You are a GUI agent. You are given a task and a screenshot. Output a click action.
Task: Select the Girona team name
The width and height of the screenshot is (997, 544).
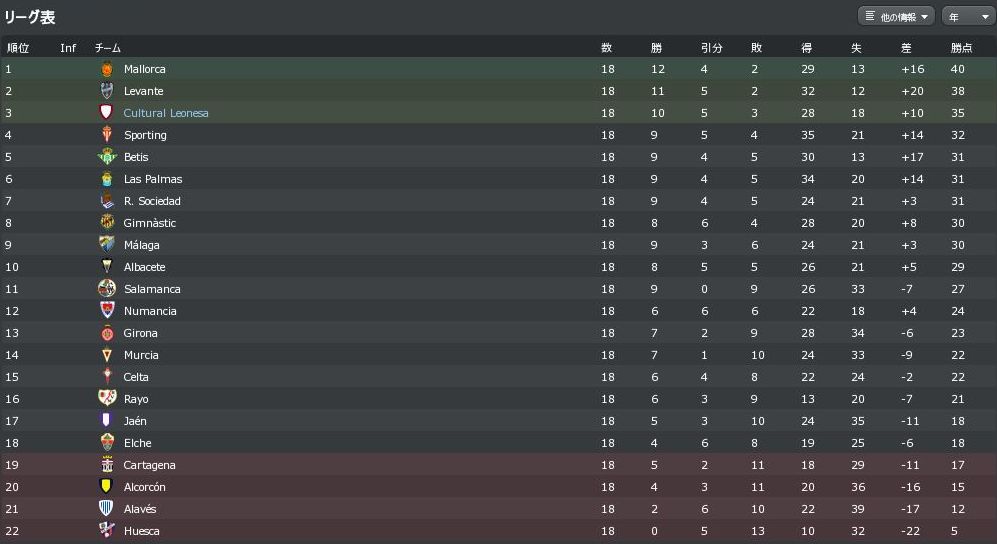[141, 333]
